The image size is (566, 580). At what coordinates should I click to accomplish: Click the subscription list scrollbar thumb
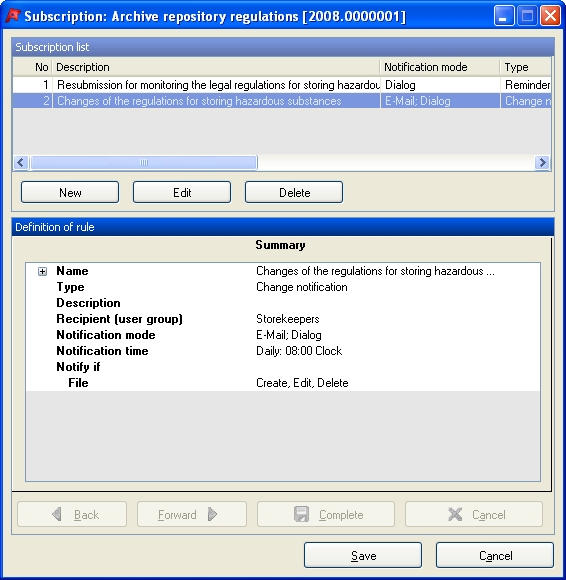pos(144,162)
